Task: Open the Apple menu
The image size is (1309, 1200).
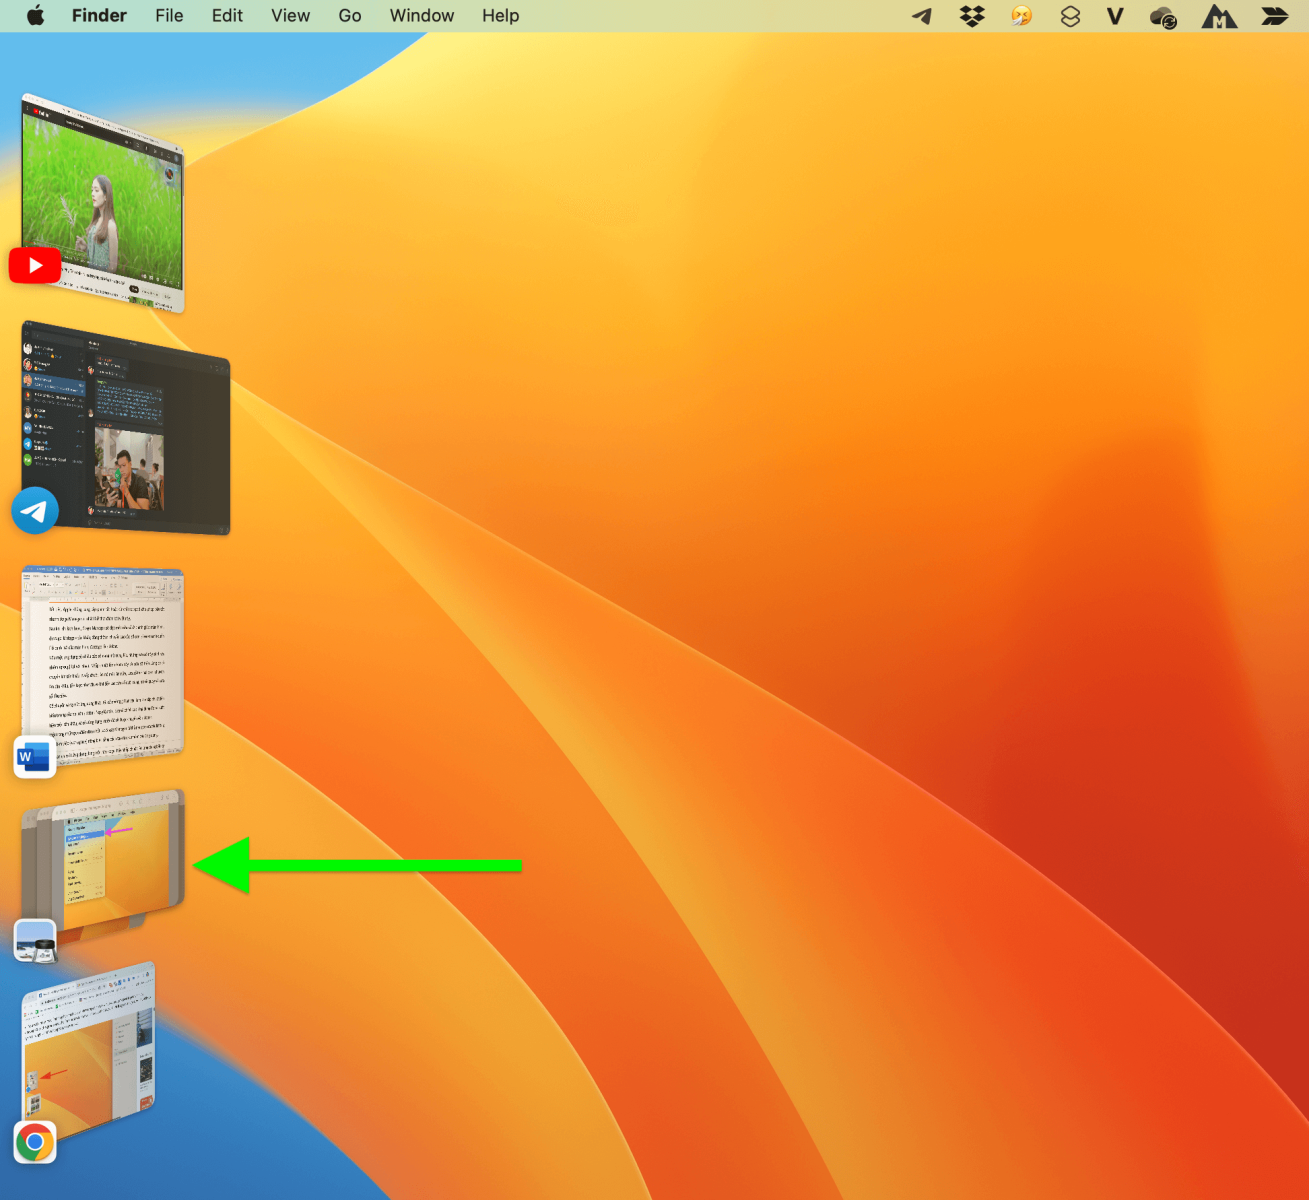Action: pyautogui.click(x=35, y=15)
